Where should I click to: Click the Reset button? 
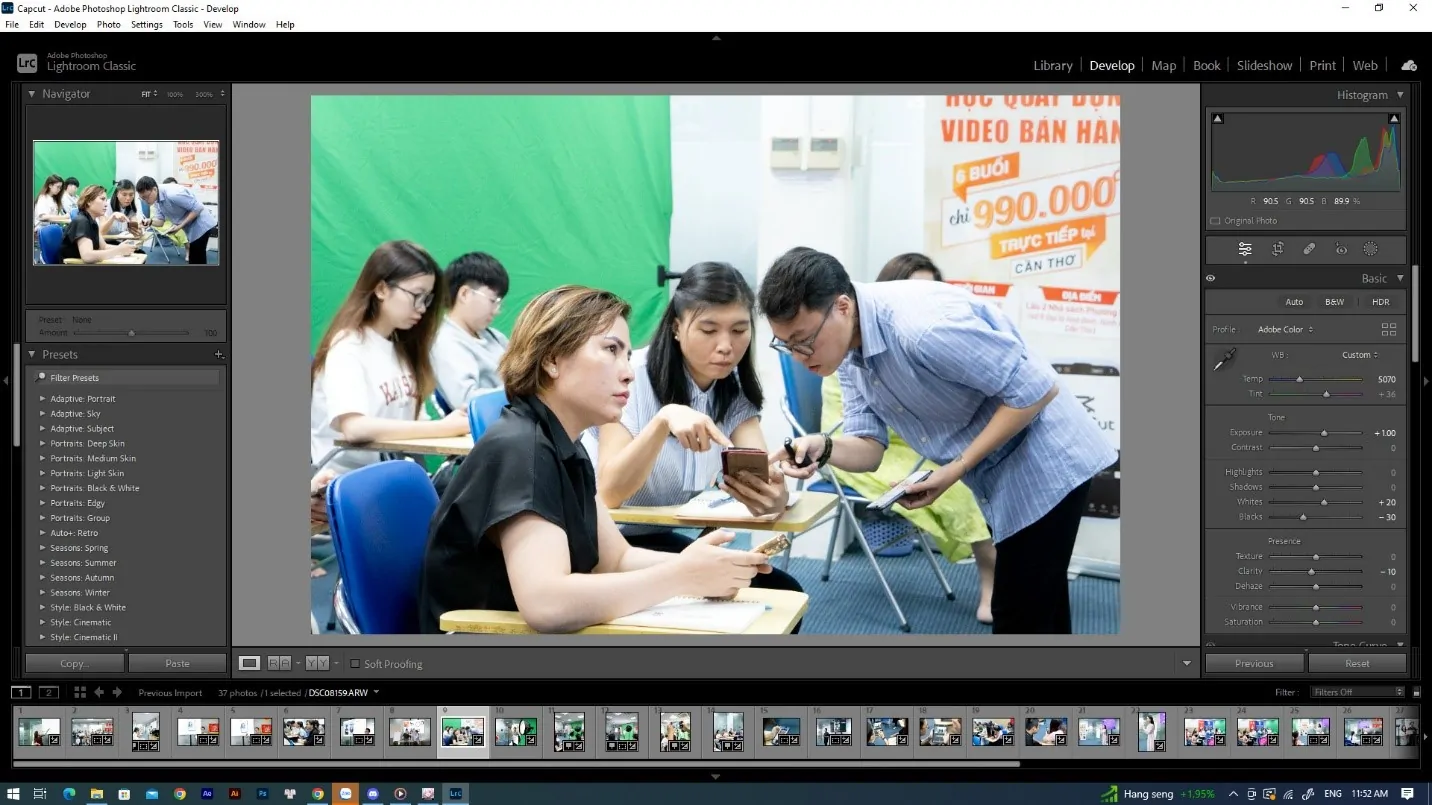tap(1356, 663)
